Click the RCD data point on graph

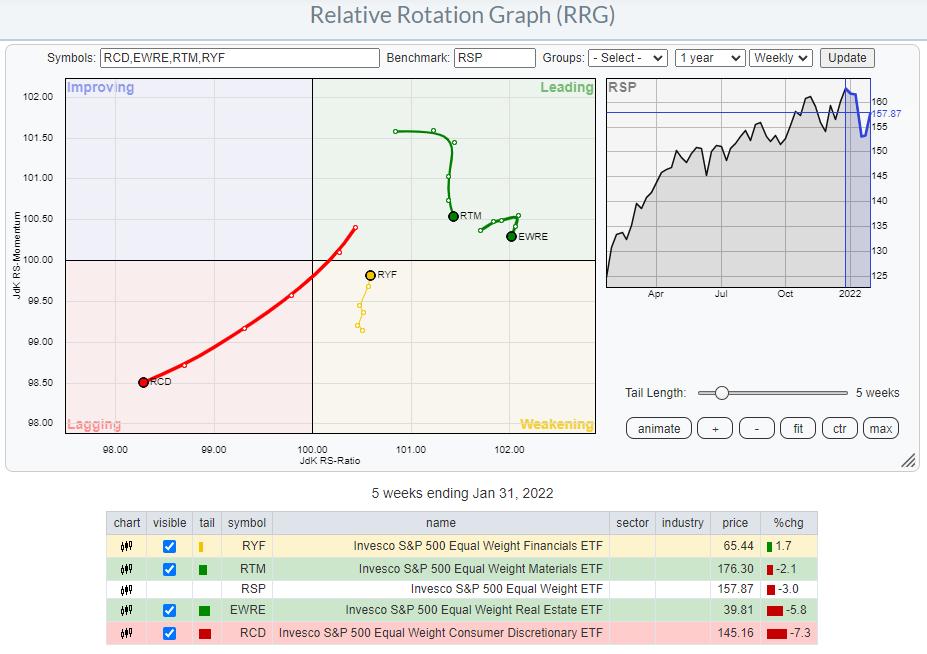(143, 382)
